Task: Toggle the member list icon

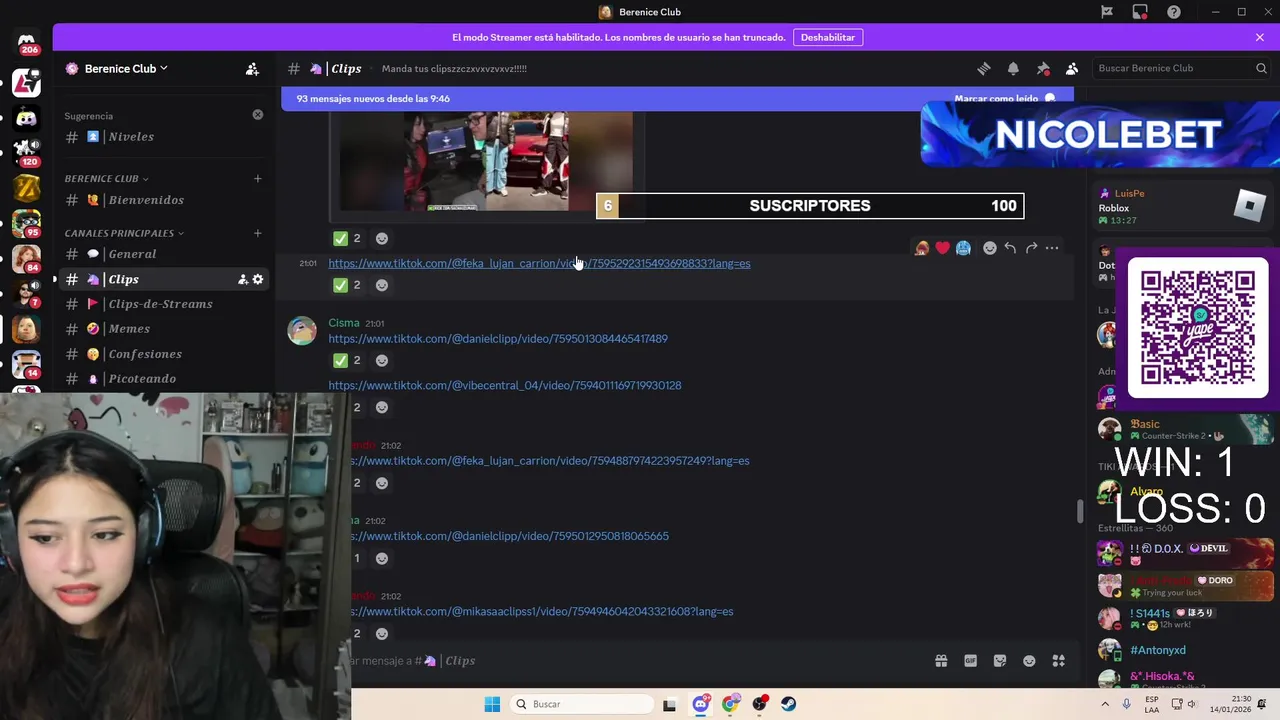Action: click(x=1072, y=68)
